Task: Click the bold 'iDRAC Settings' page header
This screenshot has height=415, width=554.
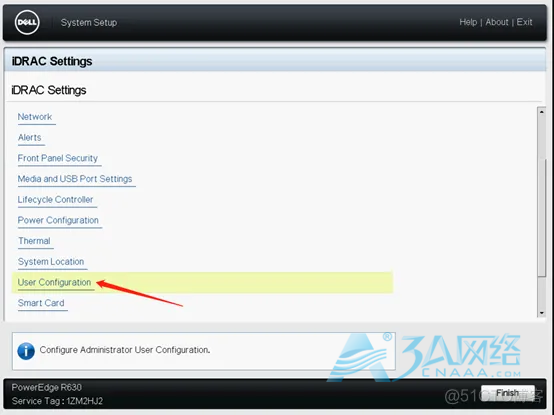Action: tap(52, 61)
